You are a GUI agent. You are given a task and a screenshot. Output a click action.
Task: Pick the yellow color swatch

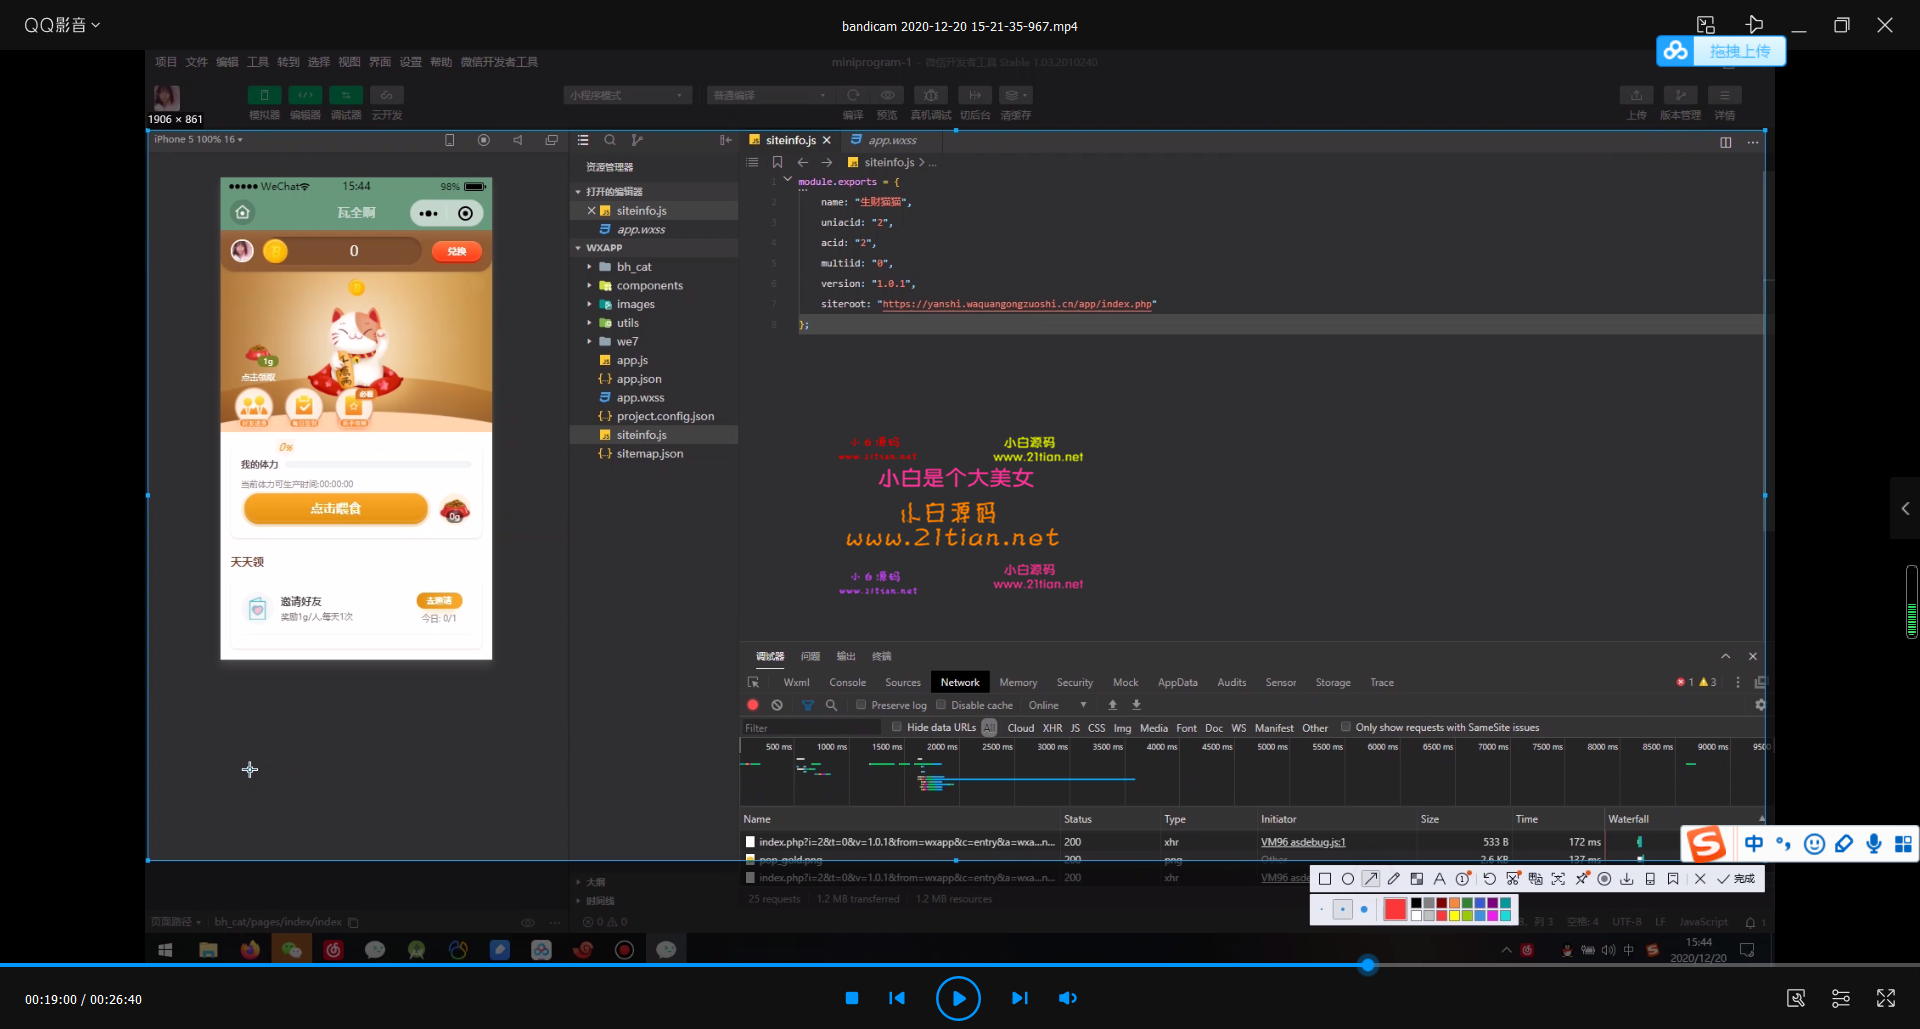pyautogui.click(x=1454, y=915)
